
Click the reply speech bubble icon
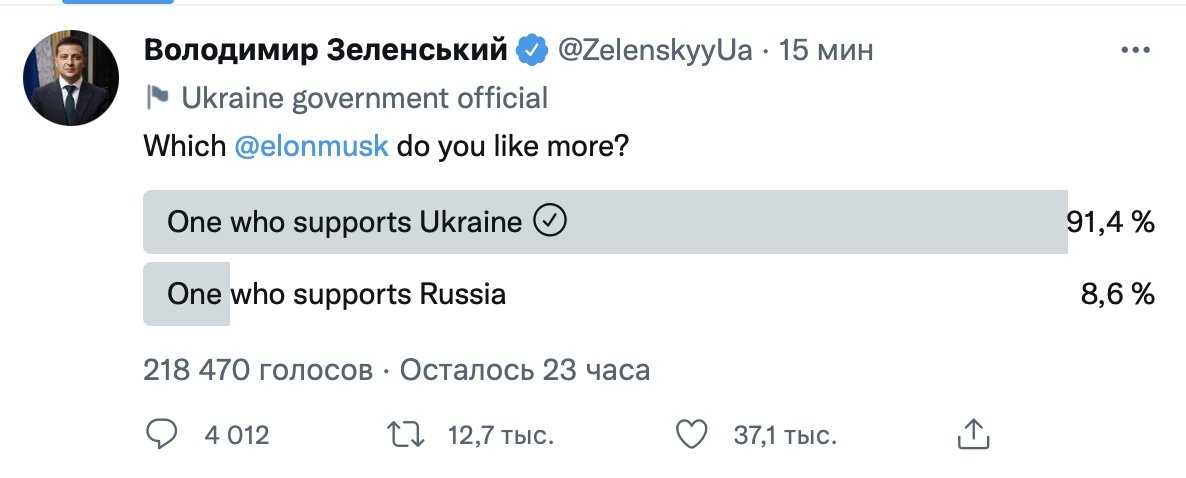pyautogui.click(x=161, y=435)
